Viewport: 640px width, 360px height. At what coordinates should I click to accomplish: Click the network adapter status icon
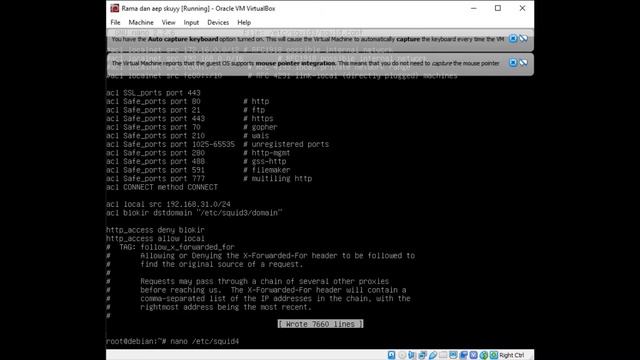point(422,355)
